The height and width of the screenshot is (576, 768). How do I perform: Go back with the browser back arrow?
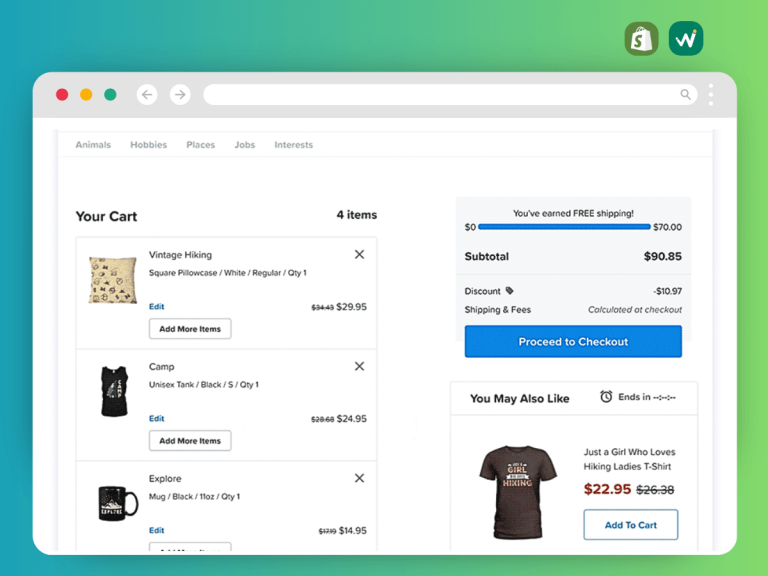147,95
